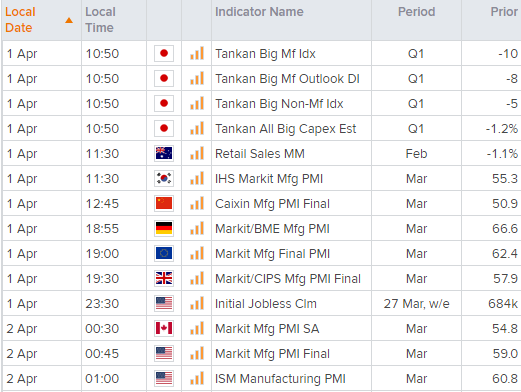The width and height of the screenshot is (521, 392).
Task: Click the Prior column header
Action: pyautogui.click(x=504, y=12)
